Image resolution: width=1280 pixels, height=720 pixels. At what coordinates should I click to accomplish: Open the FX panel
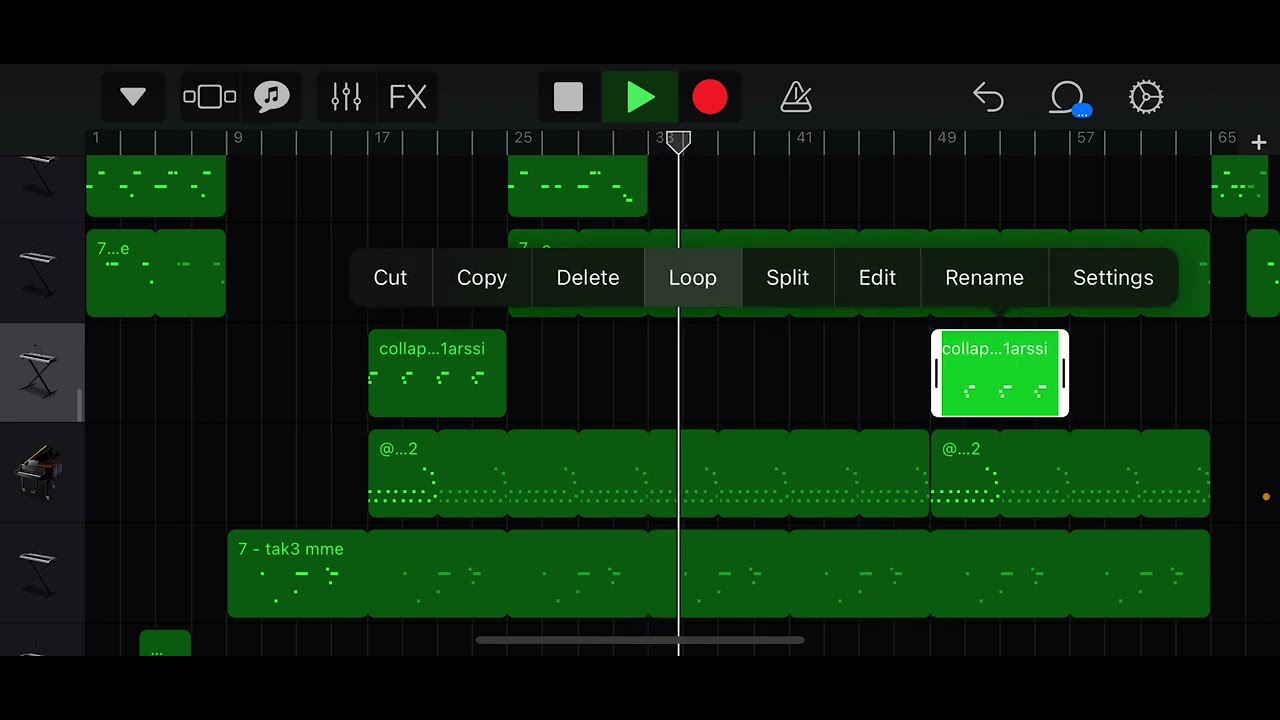[408, 97]
